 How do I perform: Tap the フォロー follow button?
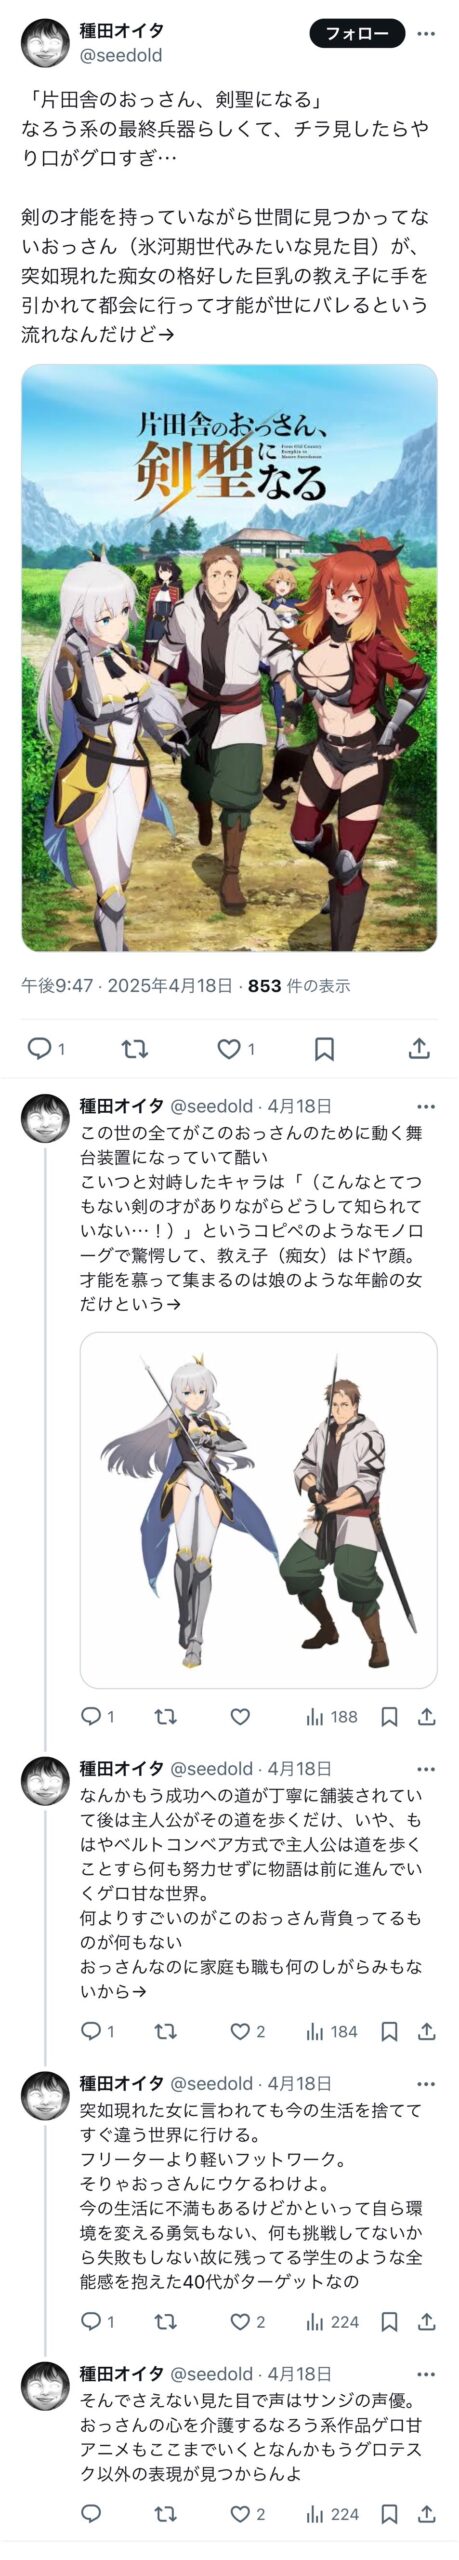click(356, 33)
